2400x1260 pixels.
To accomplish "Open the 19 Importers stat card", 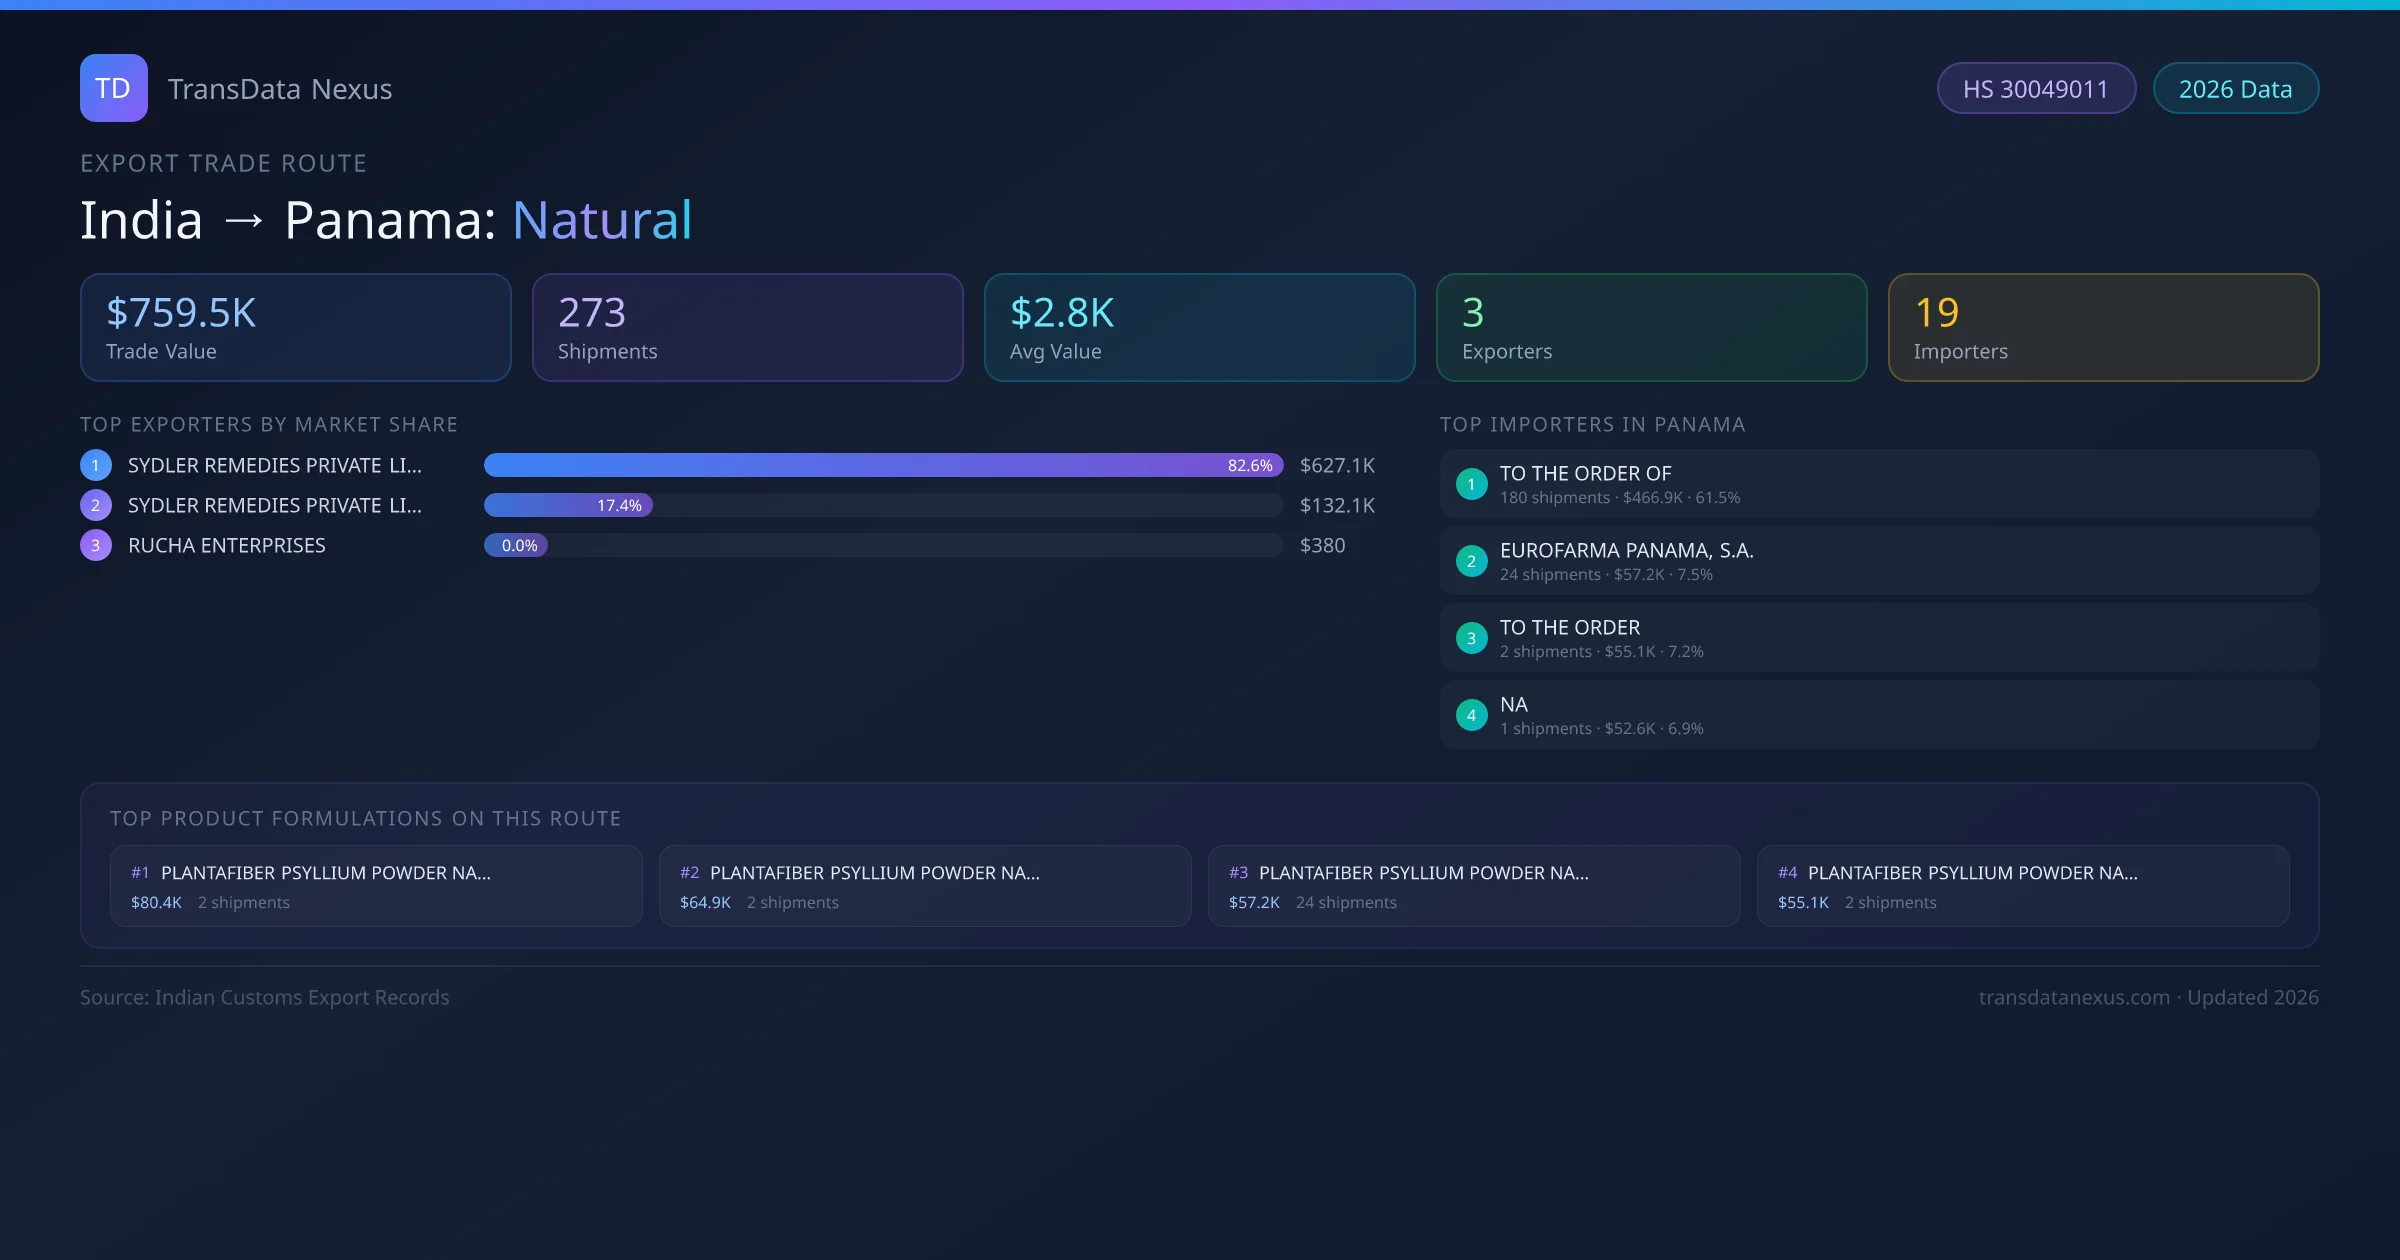I will coord(2102,328).
